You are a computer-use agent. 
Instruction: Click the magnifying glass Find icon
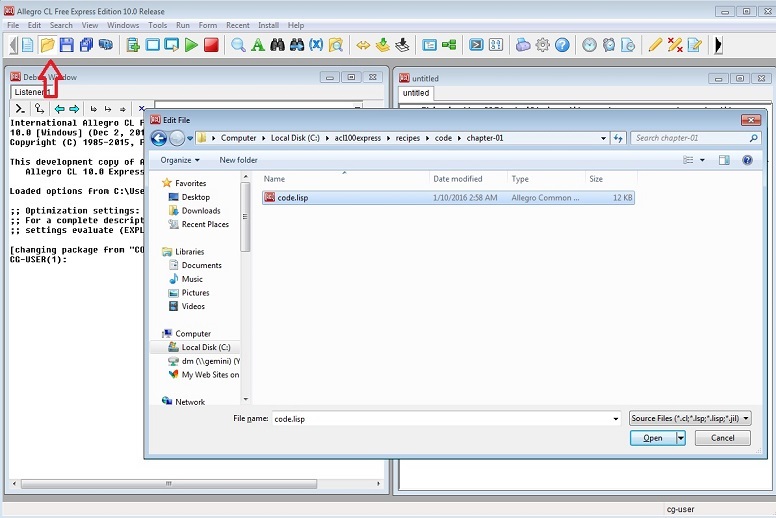coord(238,45)
